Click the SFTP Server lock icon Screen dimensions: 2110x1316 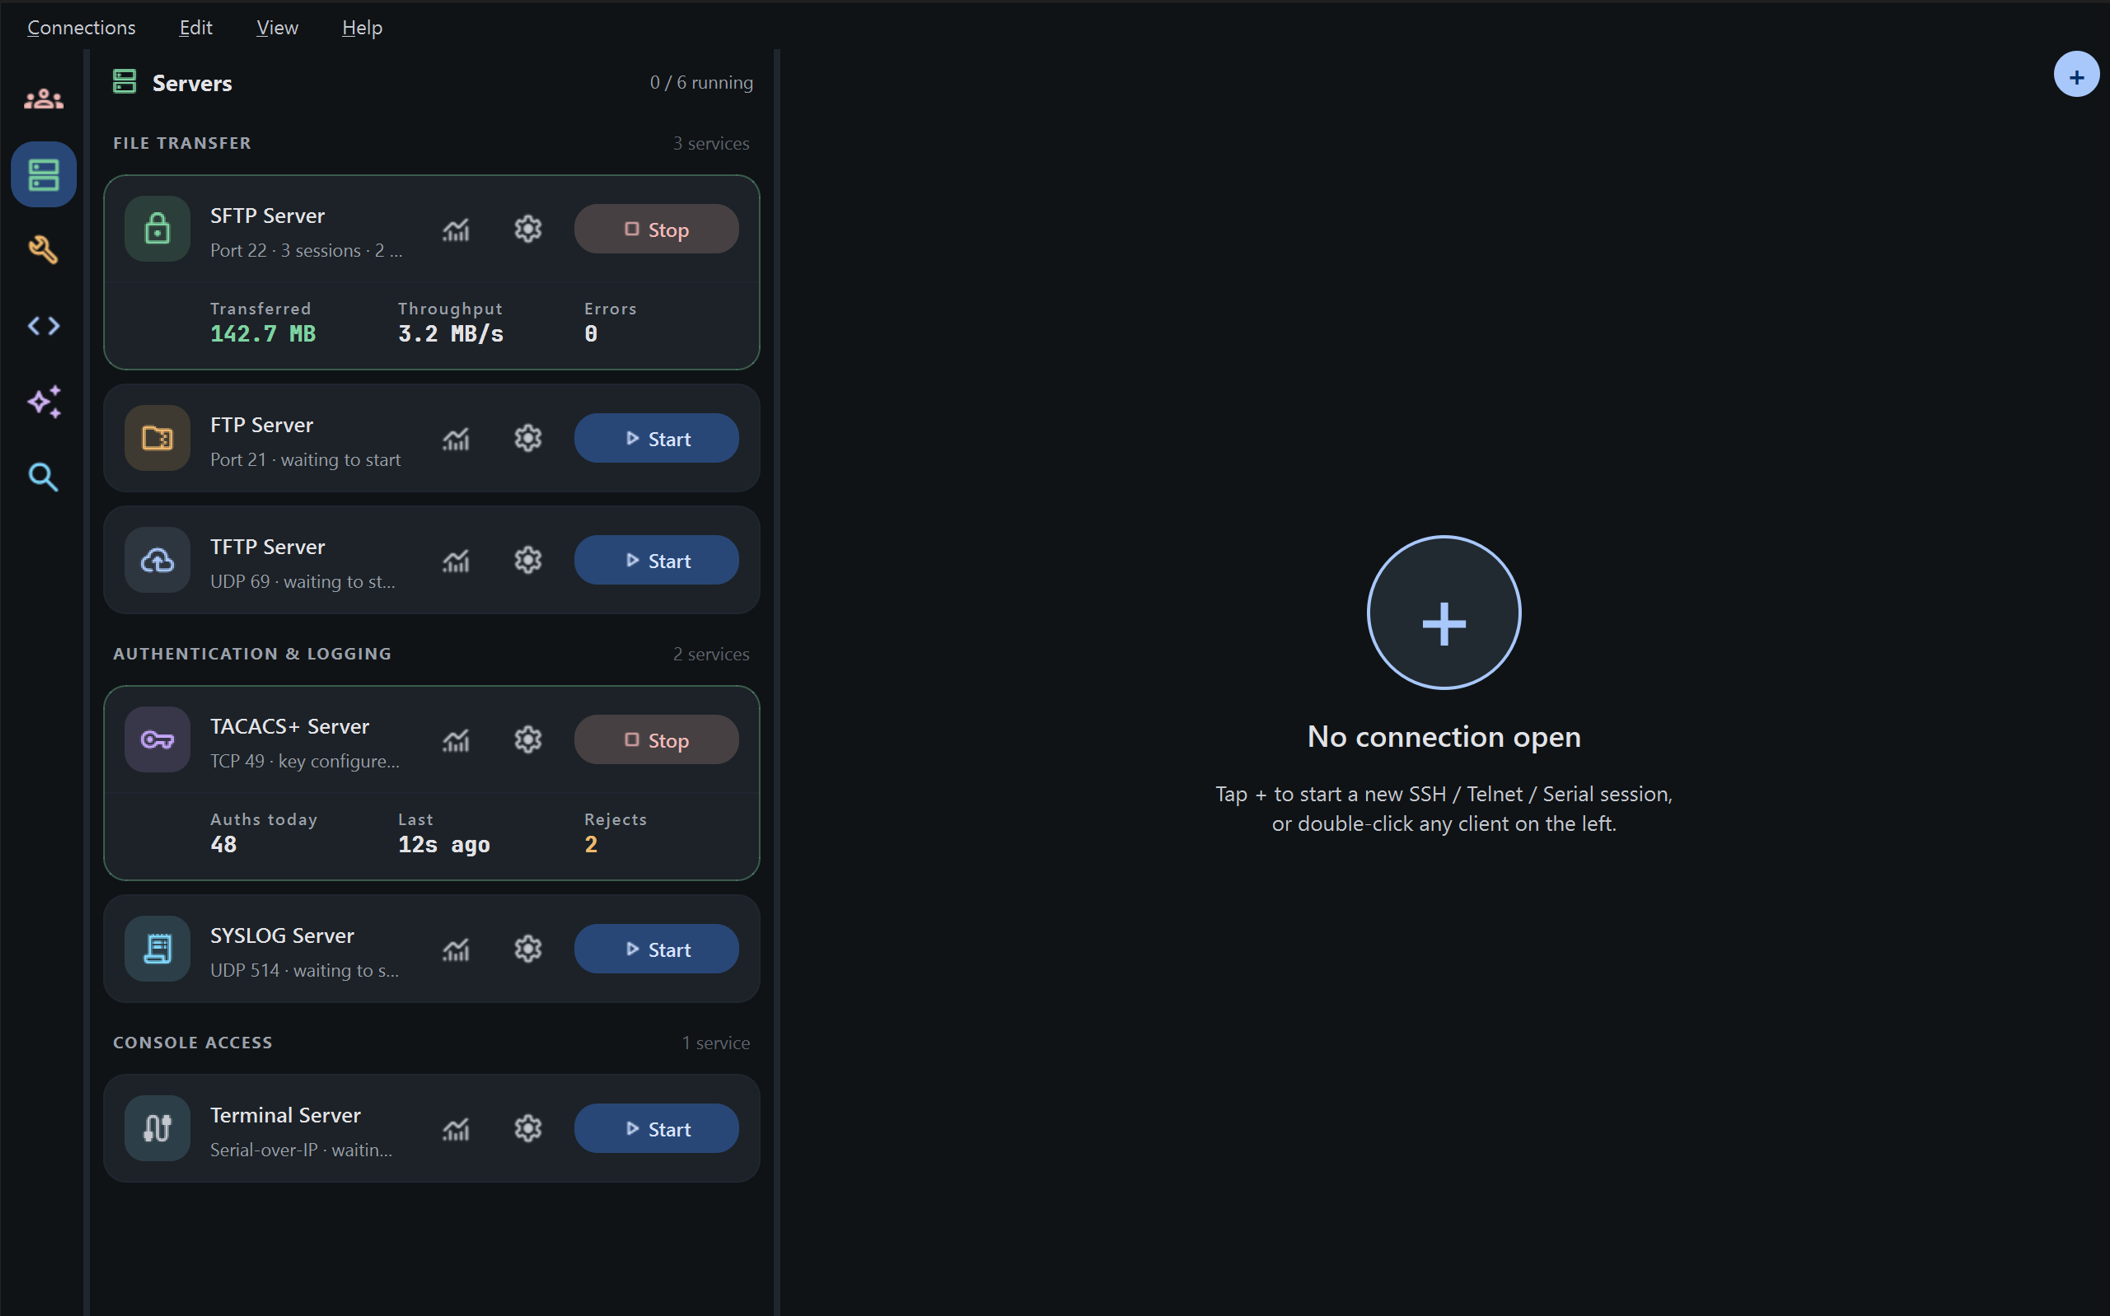(157, 229)
